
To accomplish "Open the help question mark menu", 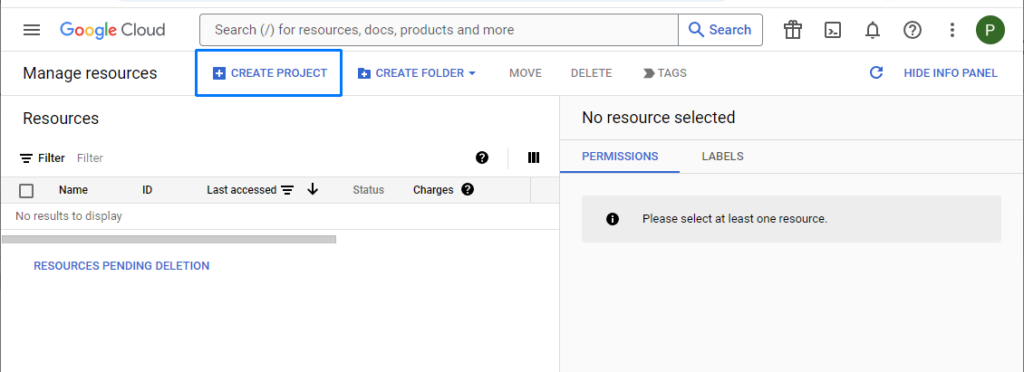I will pos(912,30).
